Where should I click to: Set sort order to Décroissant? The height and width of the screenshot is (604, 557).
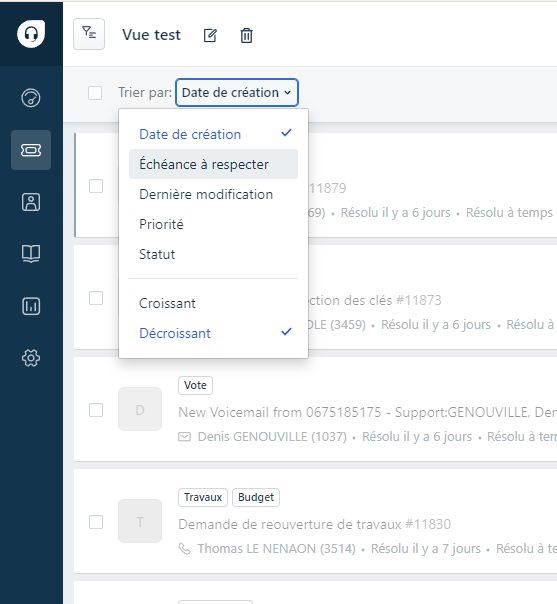coord(213,333)
